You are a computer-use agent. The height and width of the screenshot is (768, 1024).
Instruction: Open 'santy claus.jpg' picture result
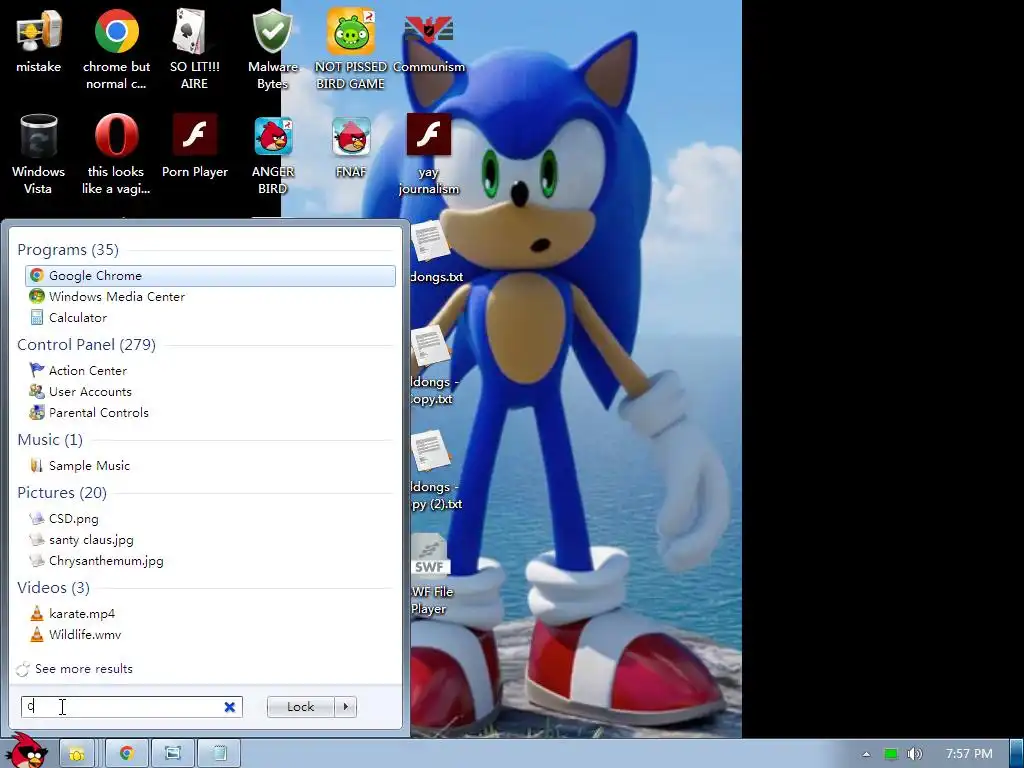click(x=210, y=539)
